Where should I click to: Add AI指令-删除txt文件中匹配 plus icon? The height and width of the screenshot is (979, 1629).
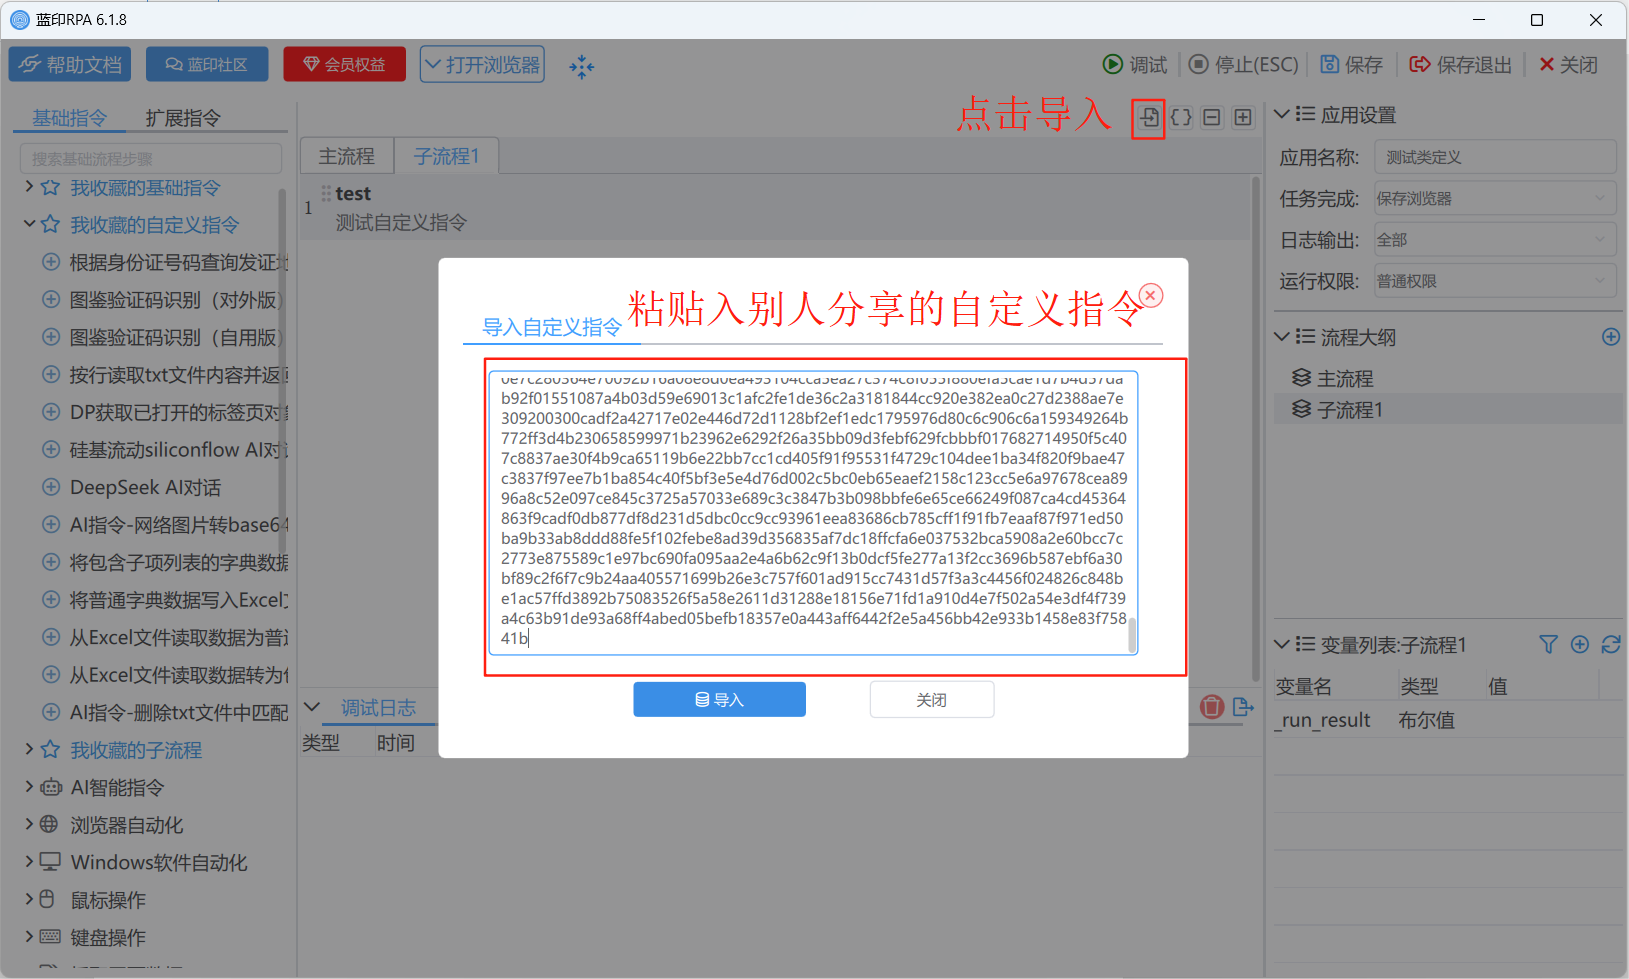click(51, 712)
